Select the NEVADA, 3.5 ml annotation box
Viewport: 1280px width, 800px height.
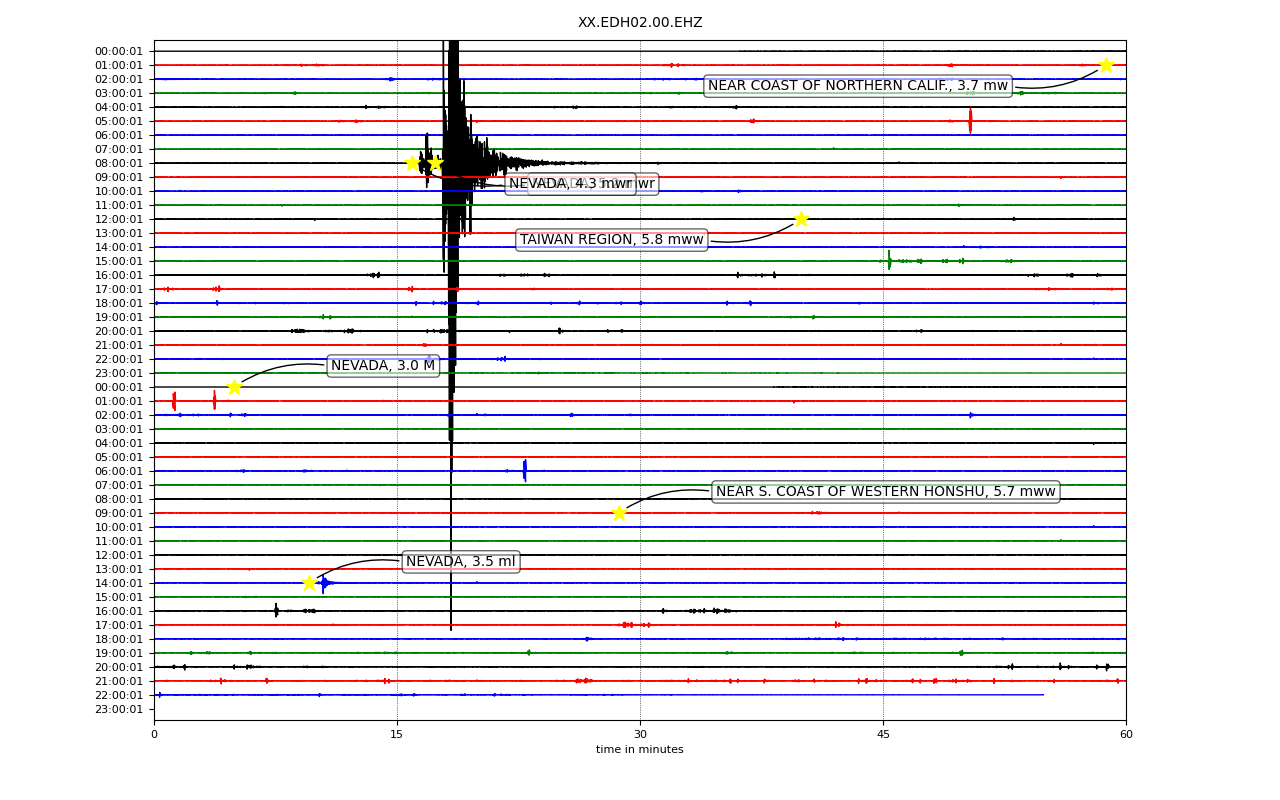pos(461,562)
